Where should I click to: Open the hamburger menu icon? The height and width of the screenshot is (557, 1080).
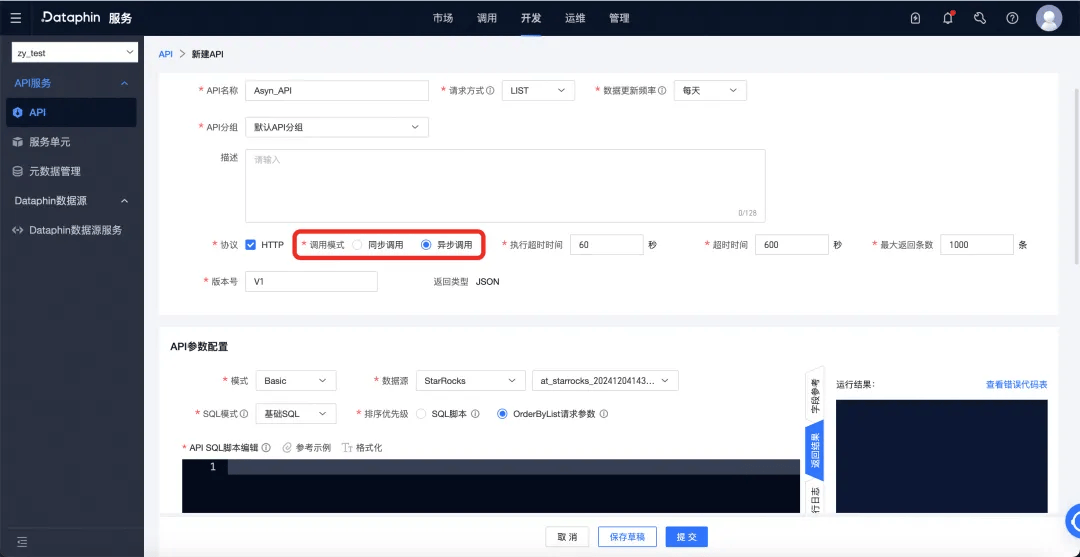(x=16, y=19)
